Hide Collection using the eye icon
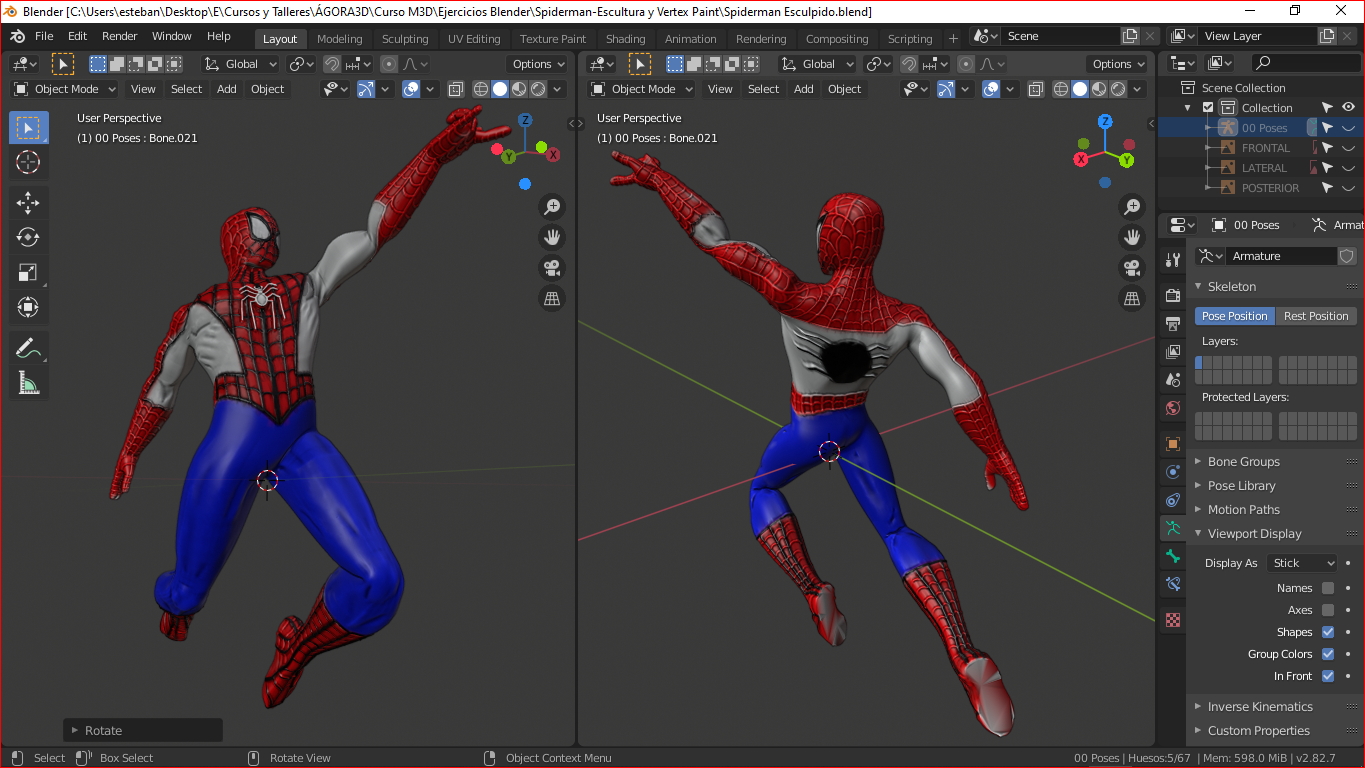The width and height of the screenshot is (1365, 768). tap(1348, 108)
